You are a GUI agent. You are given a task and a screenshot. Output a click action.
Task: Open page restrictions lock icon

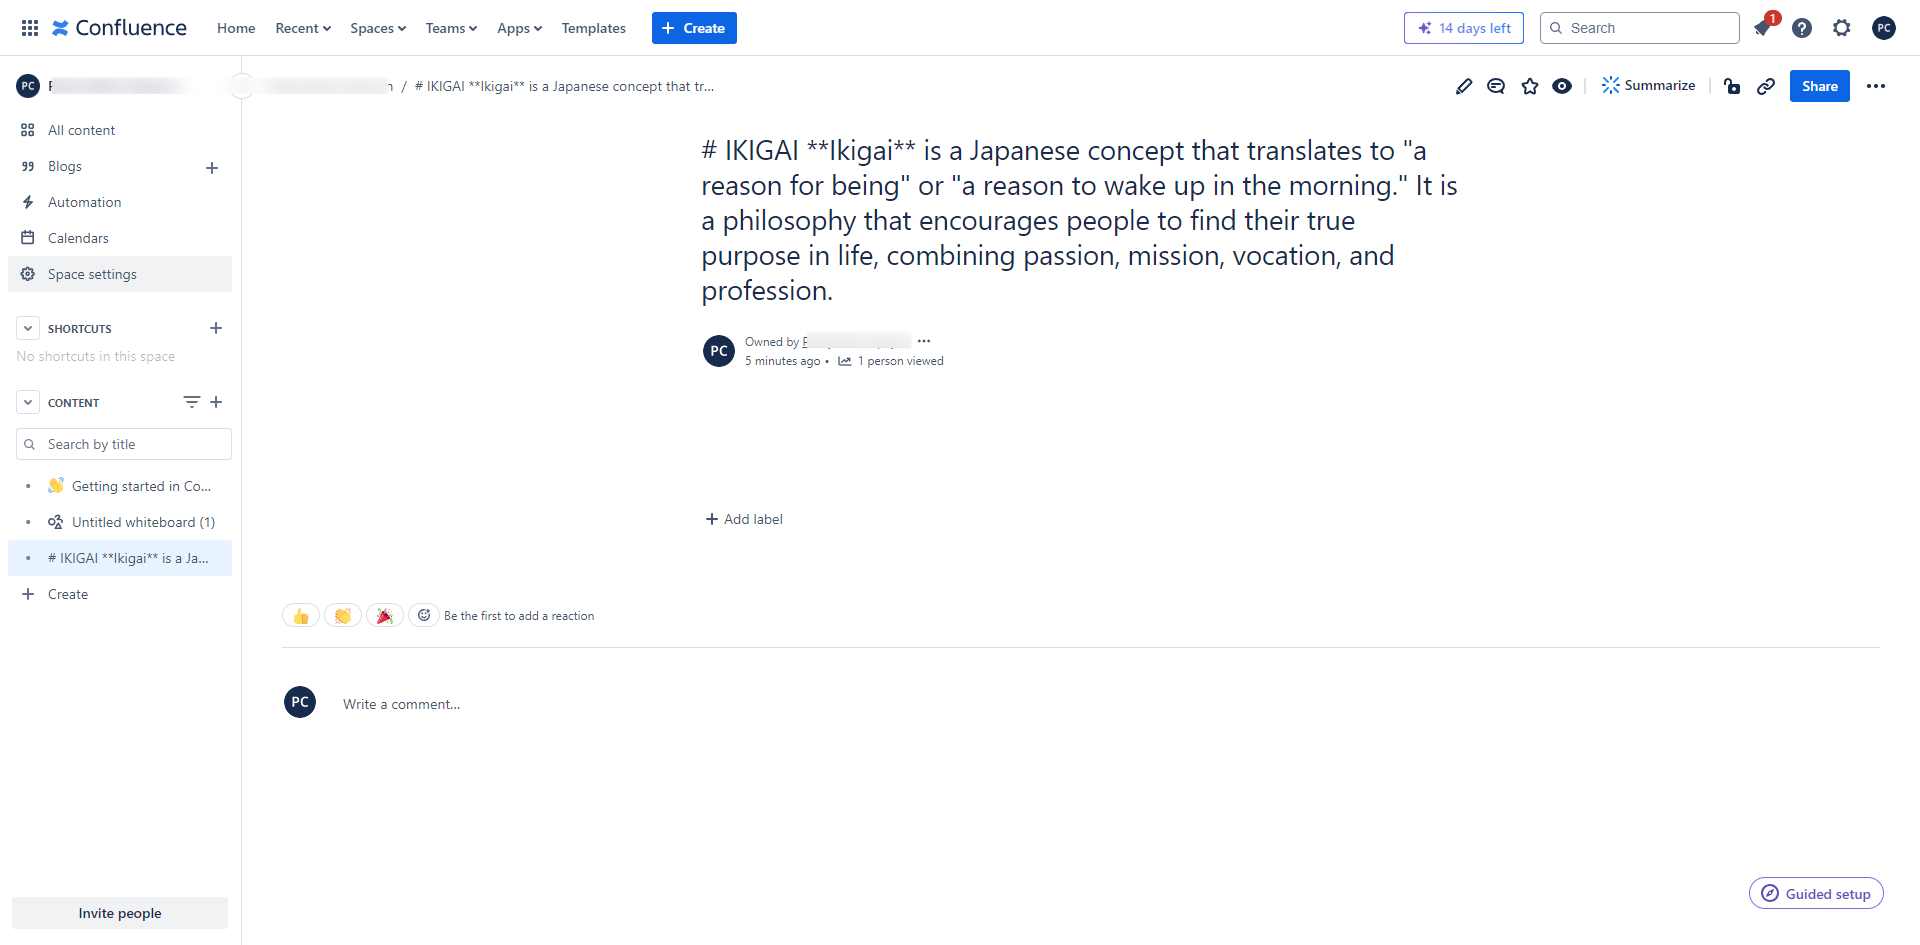1732,86
